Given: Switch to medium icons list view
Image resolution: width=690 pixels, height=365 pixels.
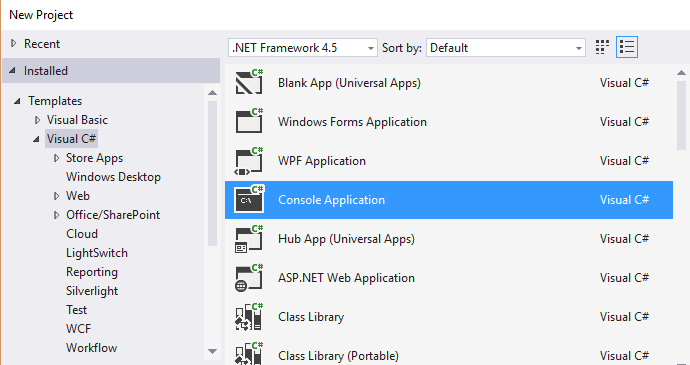Looking at the screenshot, I should 627,47.
